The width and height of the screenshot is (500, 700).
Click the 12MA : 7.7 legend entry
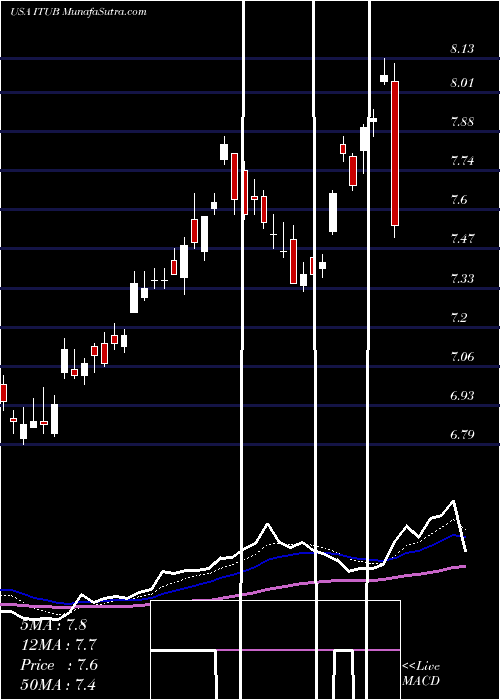coord(58,645)
